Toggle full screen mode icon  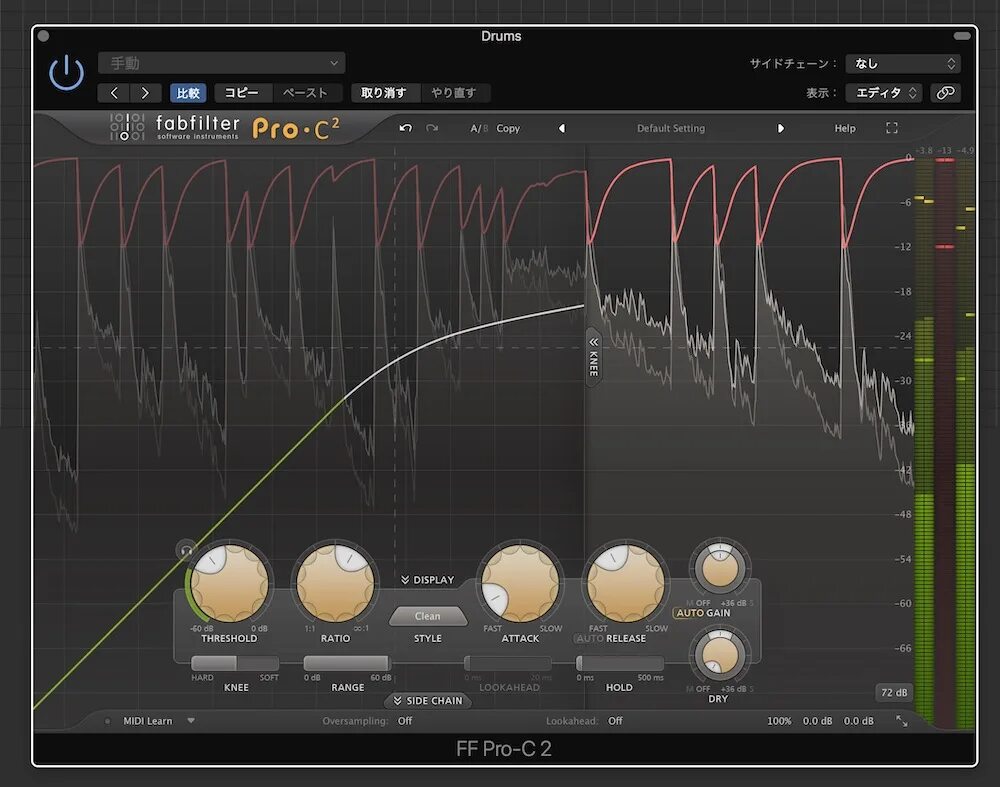[x=892, y=128]
